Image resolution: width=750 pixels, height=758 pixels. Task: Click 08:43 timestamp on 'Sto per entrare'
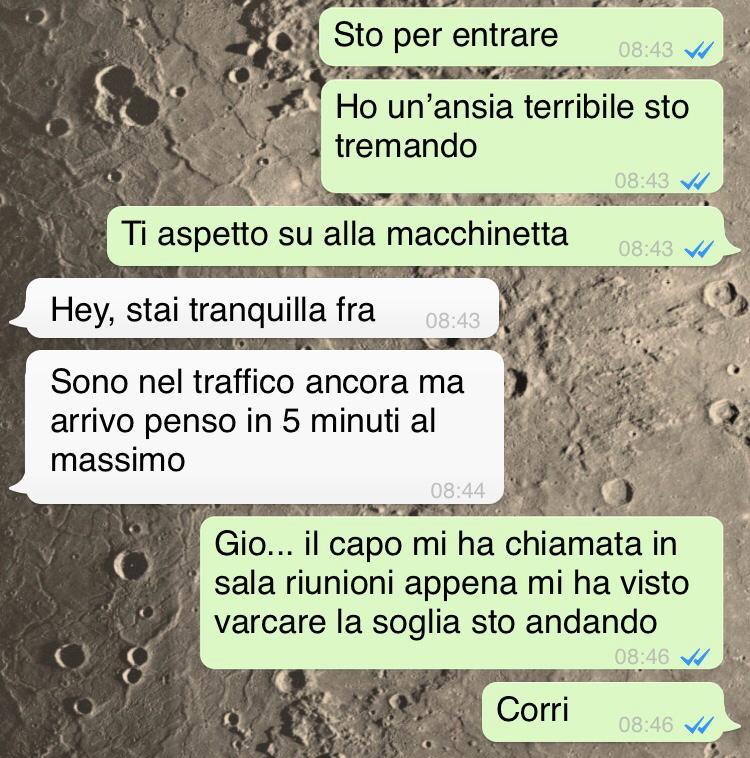pyautogui.click(x=646, y=50)
